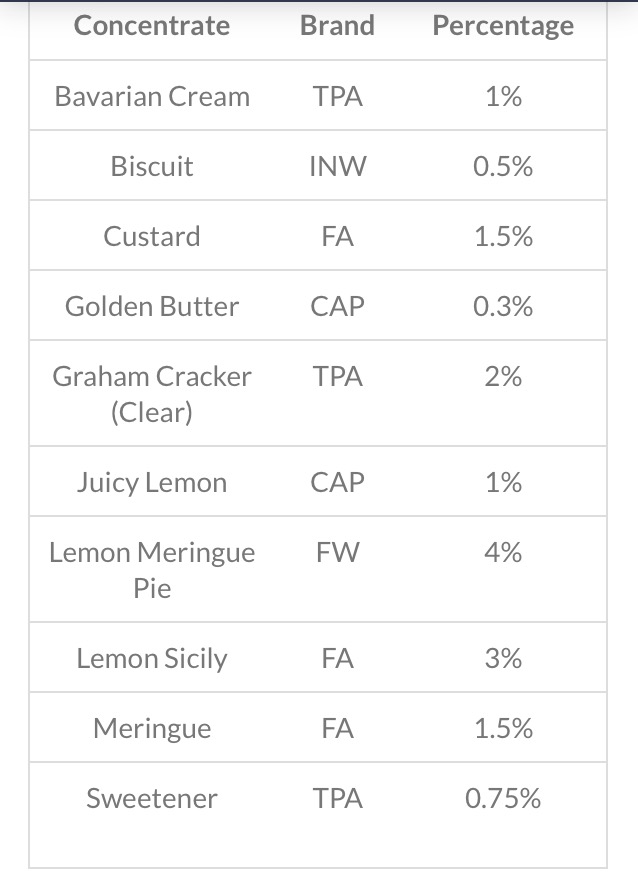Select the Lemon Sicily concentrate
Image resolution: width=638 pixels, height=879 pixels.
tap(153, 659)
